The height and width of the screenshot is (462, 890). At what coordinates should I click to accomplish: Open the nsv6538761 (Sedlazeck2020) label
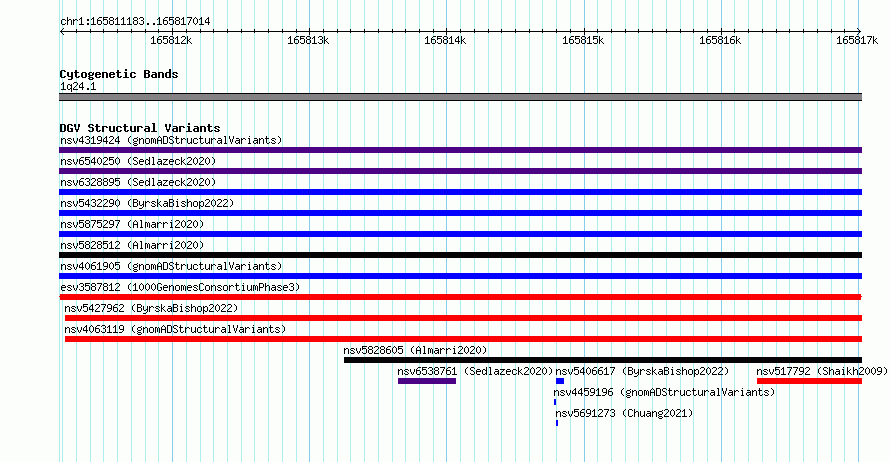point(475,371)
